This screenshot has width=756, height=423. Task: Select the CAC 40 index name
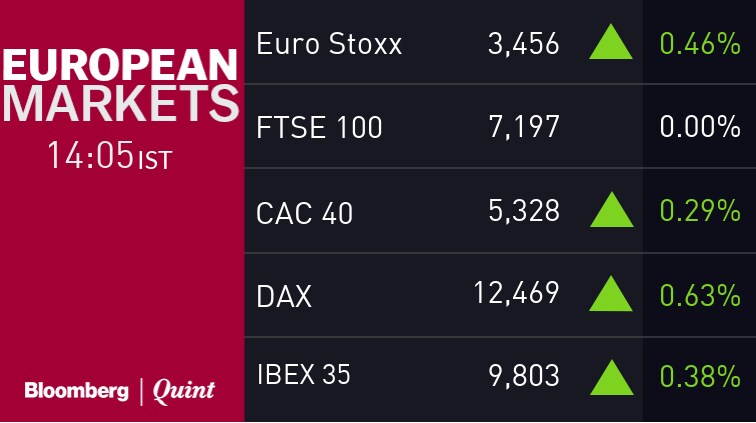(305, 212)
